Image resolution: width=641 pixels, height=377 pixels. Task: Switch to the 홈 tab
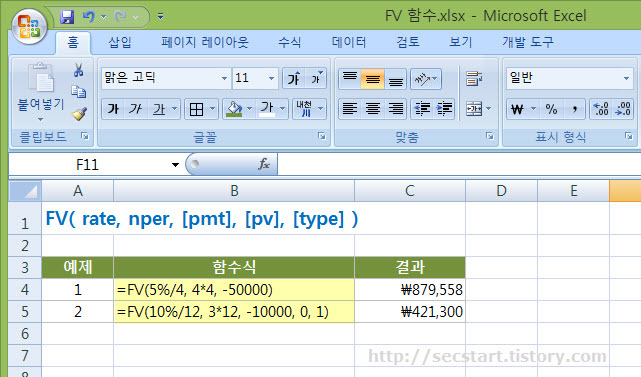point(73,42)
